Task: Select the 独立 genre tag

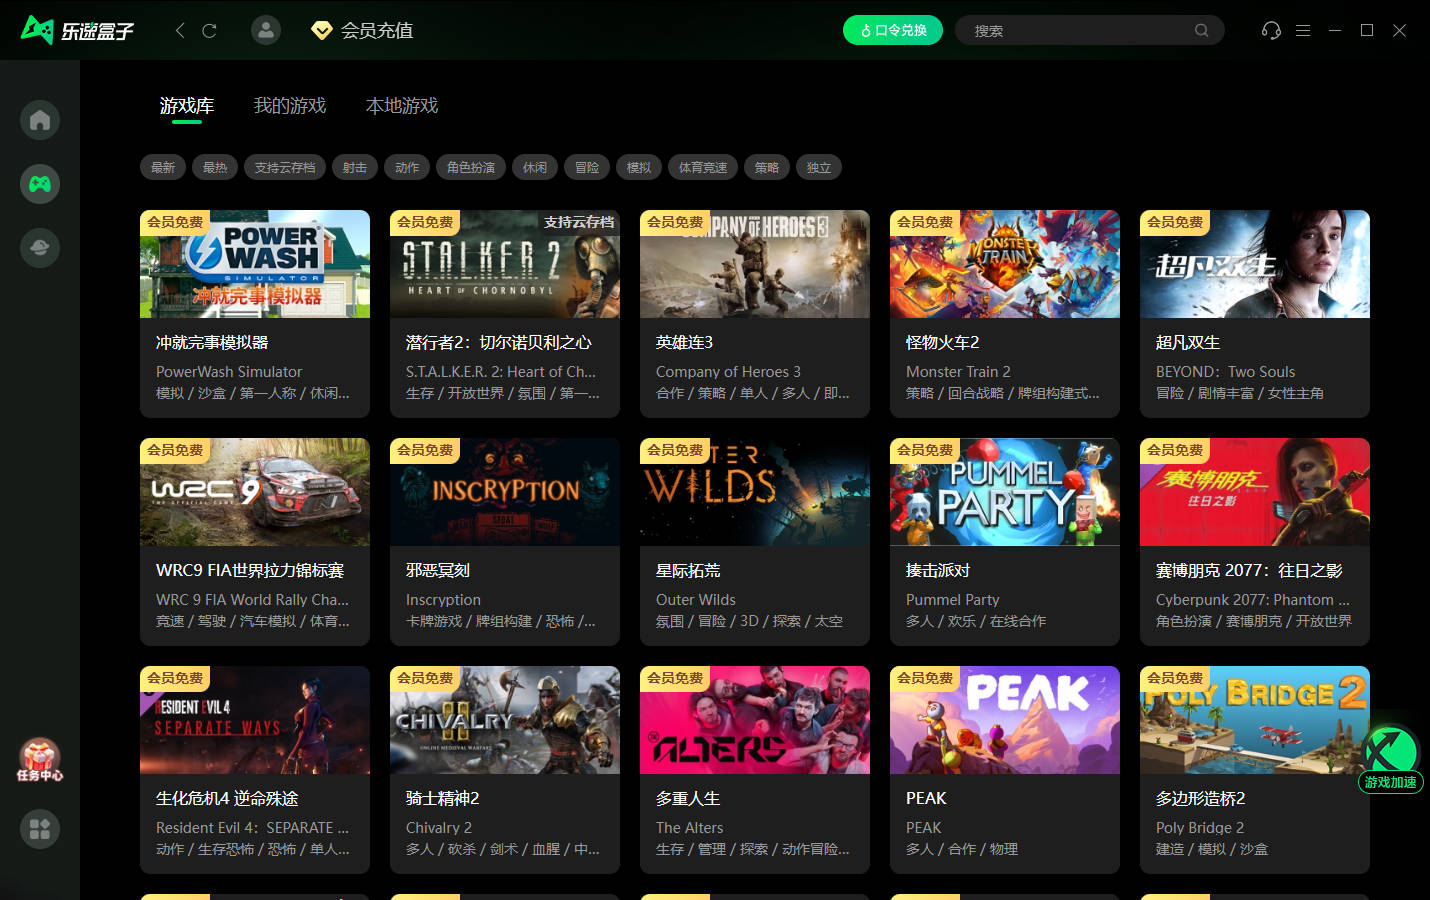Action: coord(819,167)
